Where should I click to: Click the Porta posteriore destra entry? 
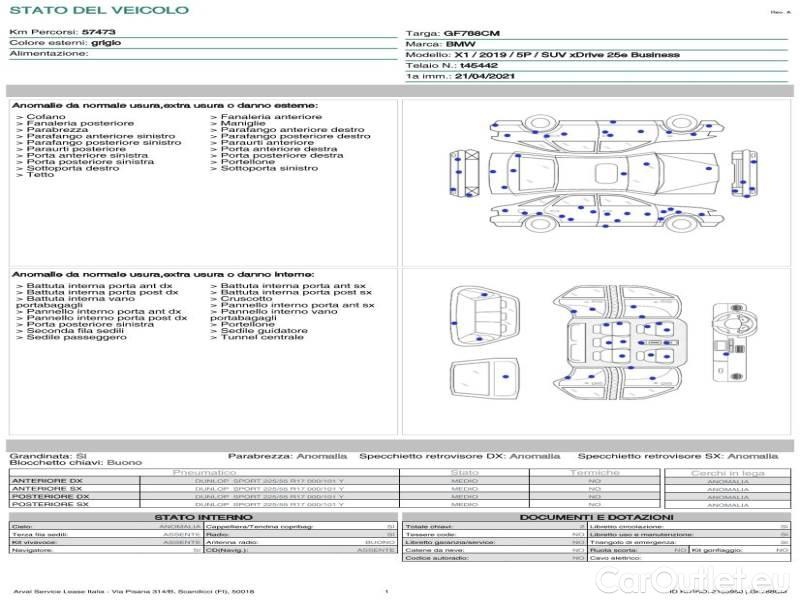tap(277, 155)
